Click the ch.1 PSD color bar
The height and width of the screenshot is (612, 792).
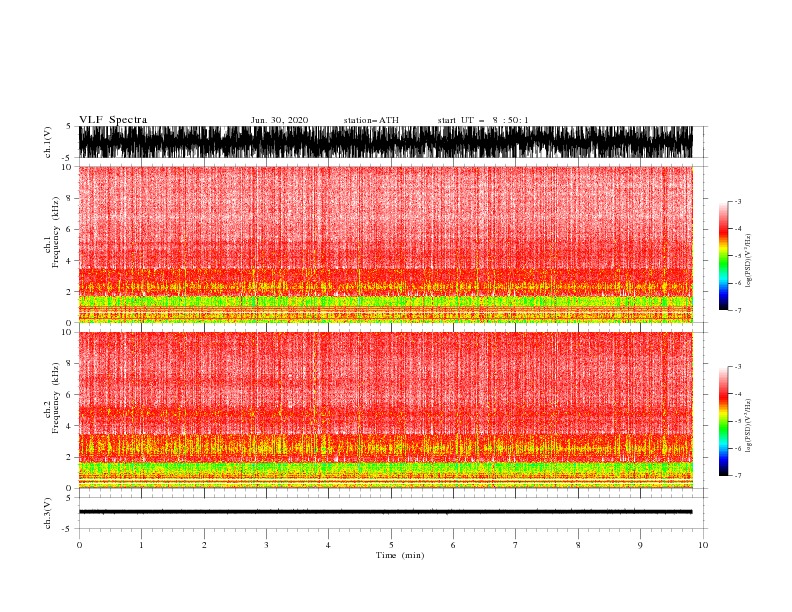(x=723, y=256)
